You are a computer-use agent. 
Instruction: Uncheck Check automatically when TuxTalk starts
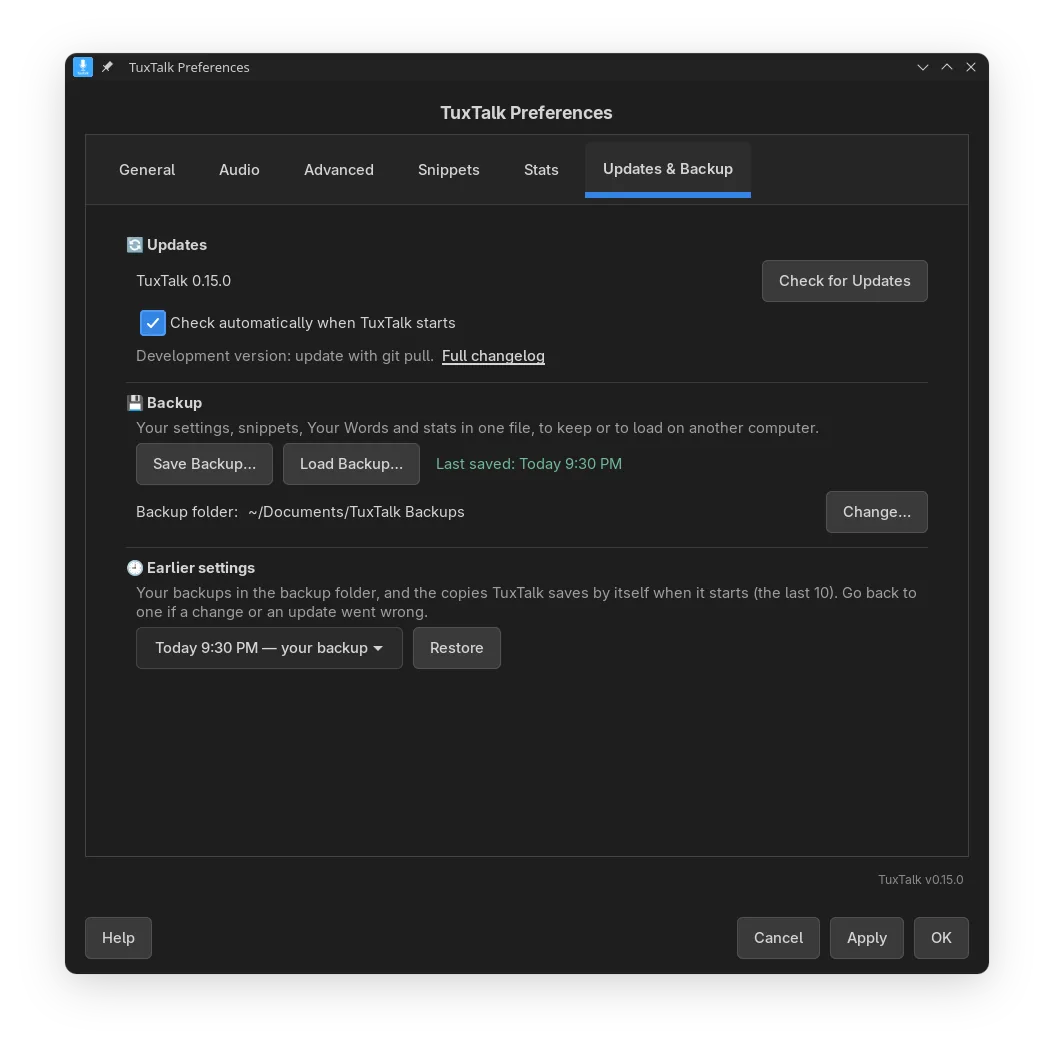(153, 323)
